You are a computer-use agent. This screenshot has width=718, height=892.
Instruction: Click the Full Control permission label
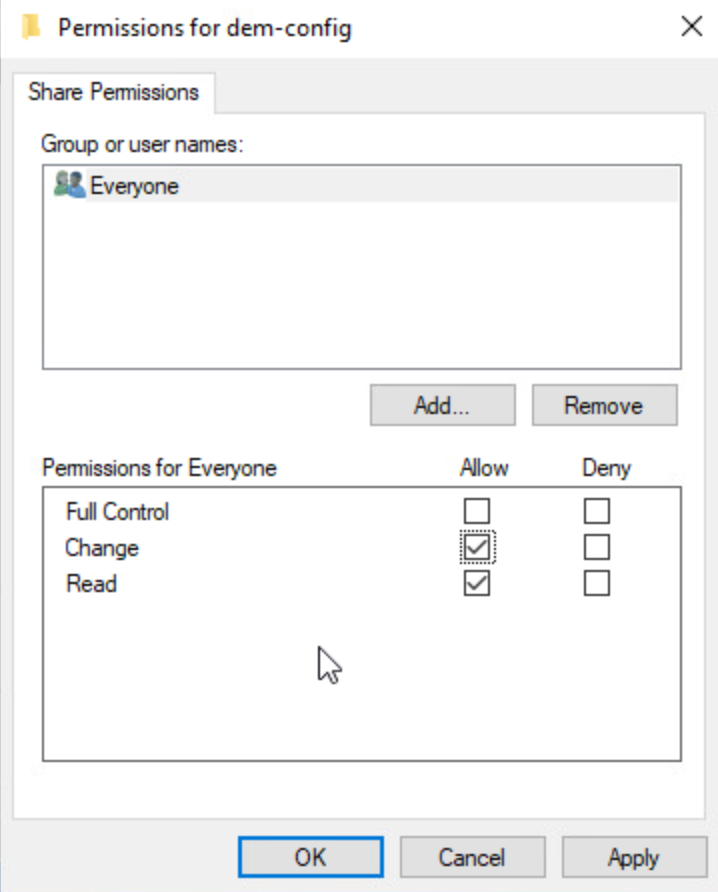click(x=117, y=512)
